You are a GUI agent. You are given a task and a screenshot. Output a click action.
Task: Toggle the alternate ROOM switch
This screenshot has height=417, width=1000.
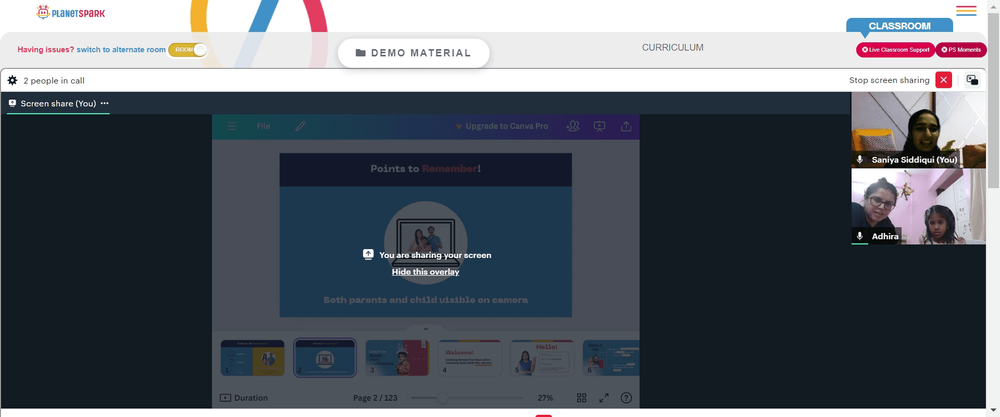(188, 50)
